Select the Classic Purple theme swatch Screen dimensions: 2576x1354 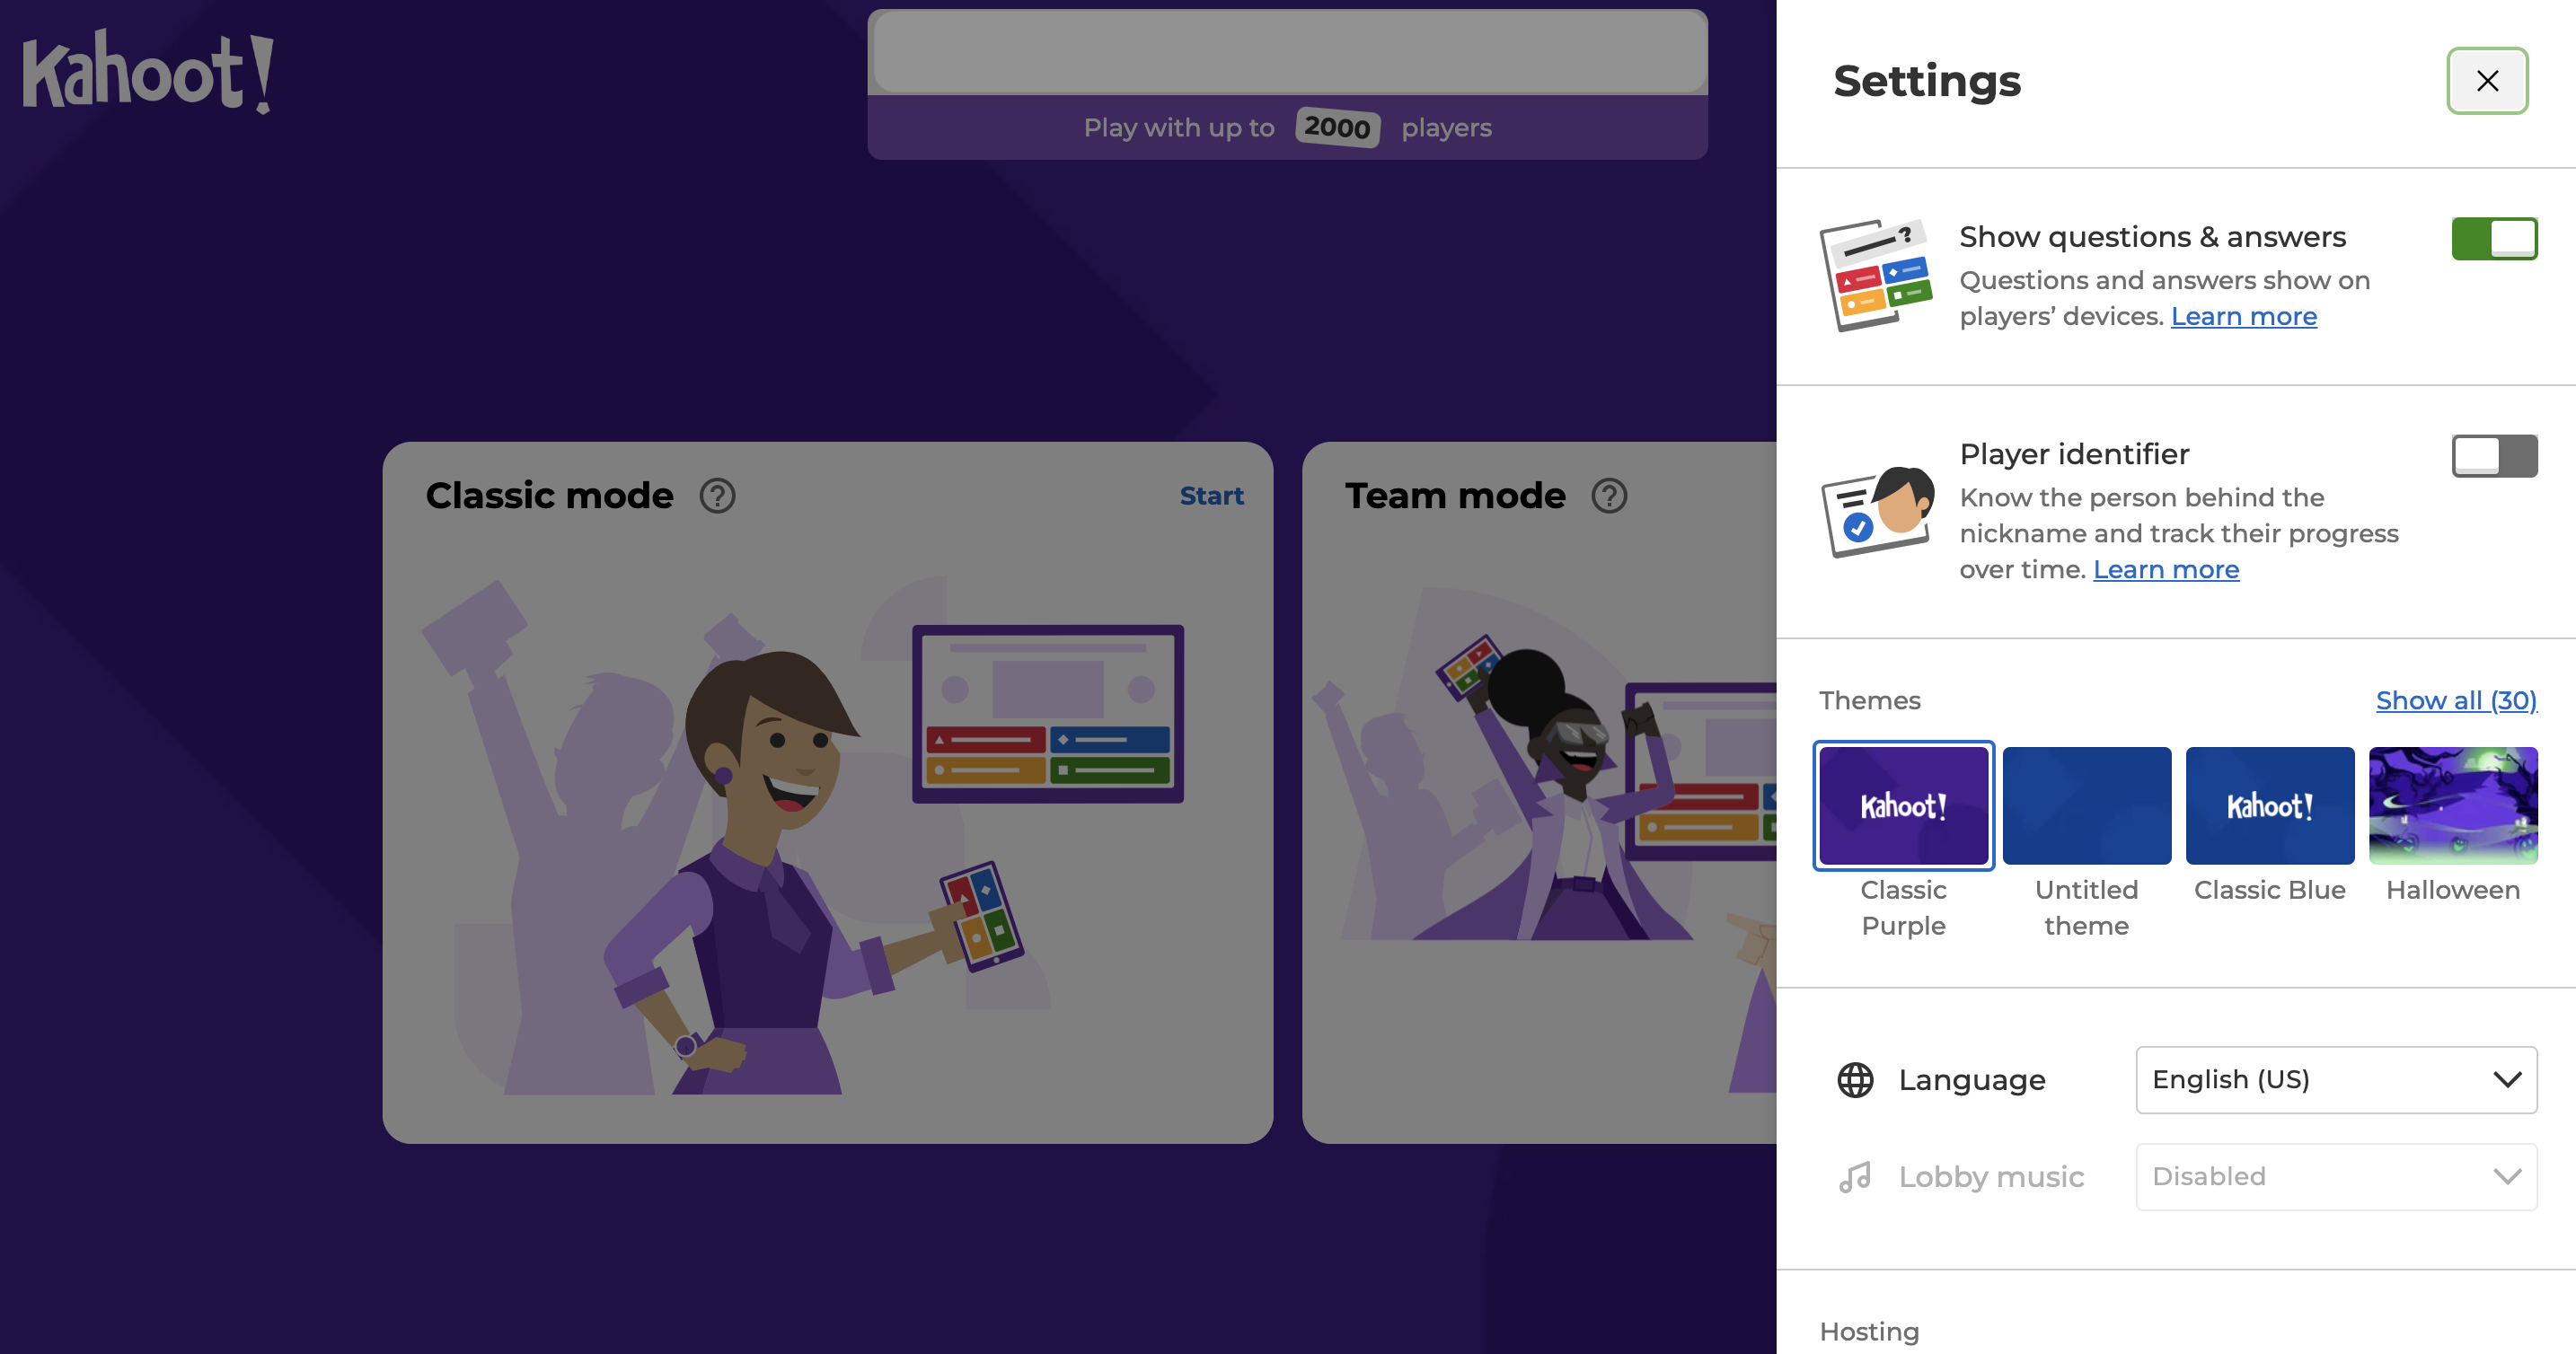pyautogui.click(x=1905, y=804)
